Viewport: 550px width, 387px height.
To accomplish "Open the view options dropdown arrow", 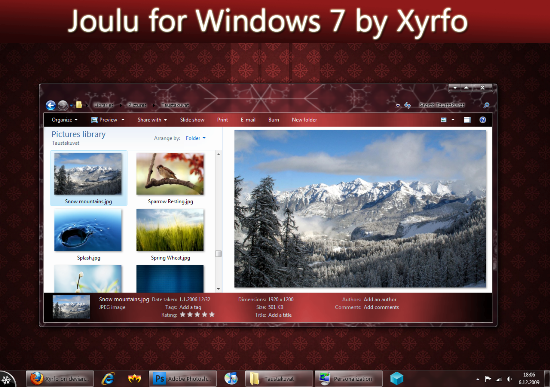I will pyautogui.click(x=453, y=120).
